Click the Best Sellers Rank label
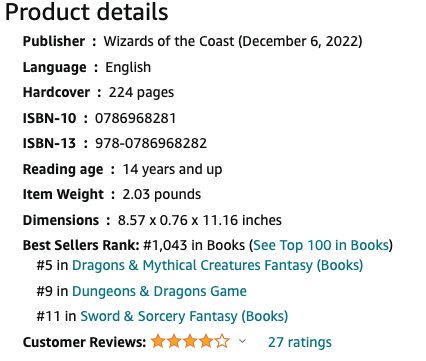This screenshot has height=361, width=426. click(81, 245)
